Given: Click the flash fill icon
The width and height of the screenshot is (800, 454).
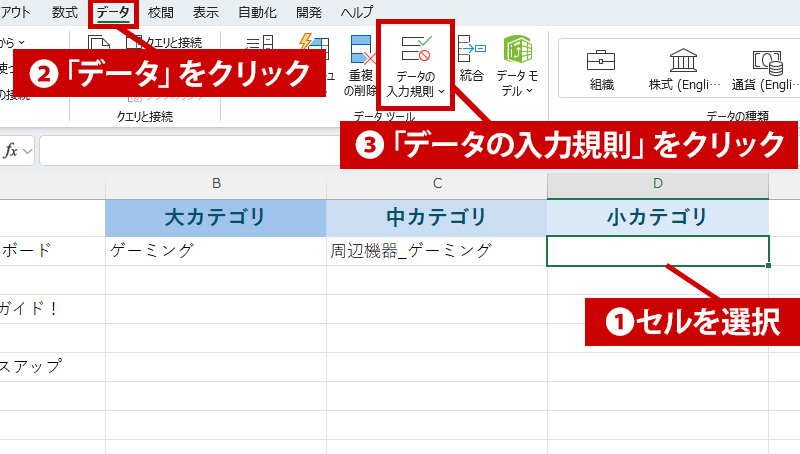Looking at the screenshot, I should (x=314, y=42).
